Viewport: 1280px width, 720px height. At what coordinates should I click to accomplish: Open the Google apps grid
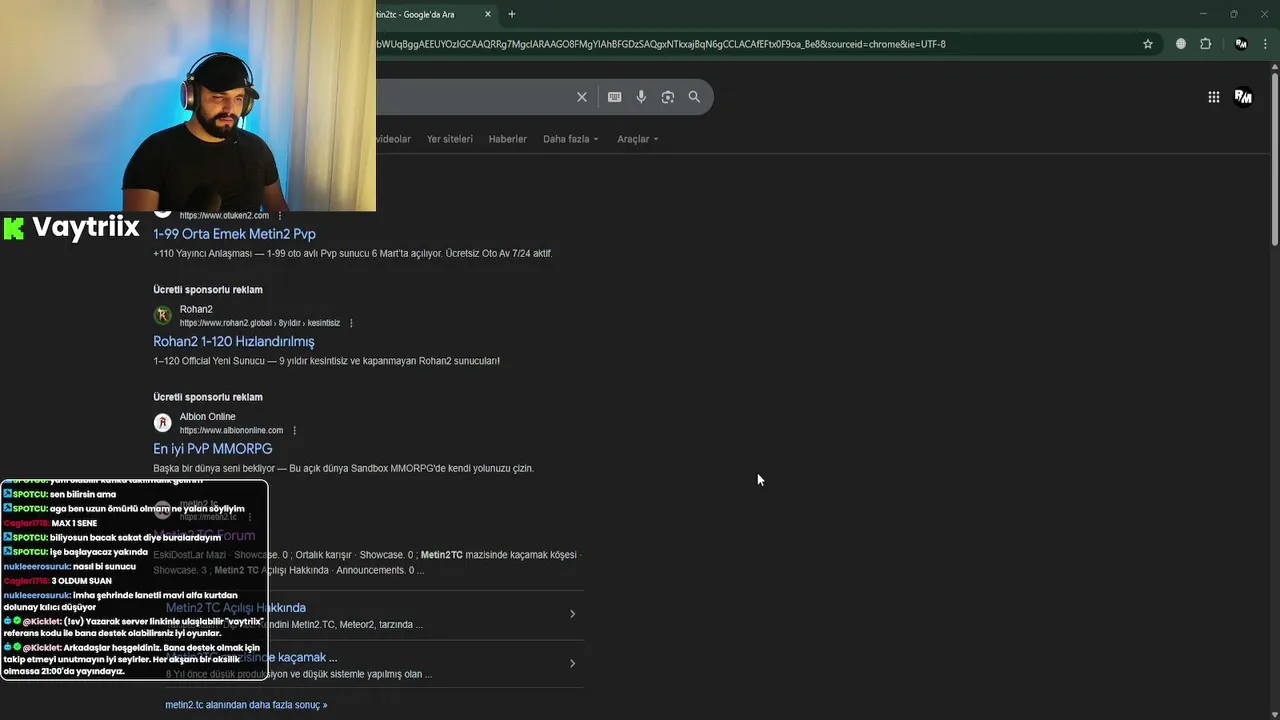[x=1213, y=97]
